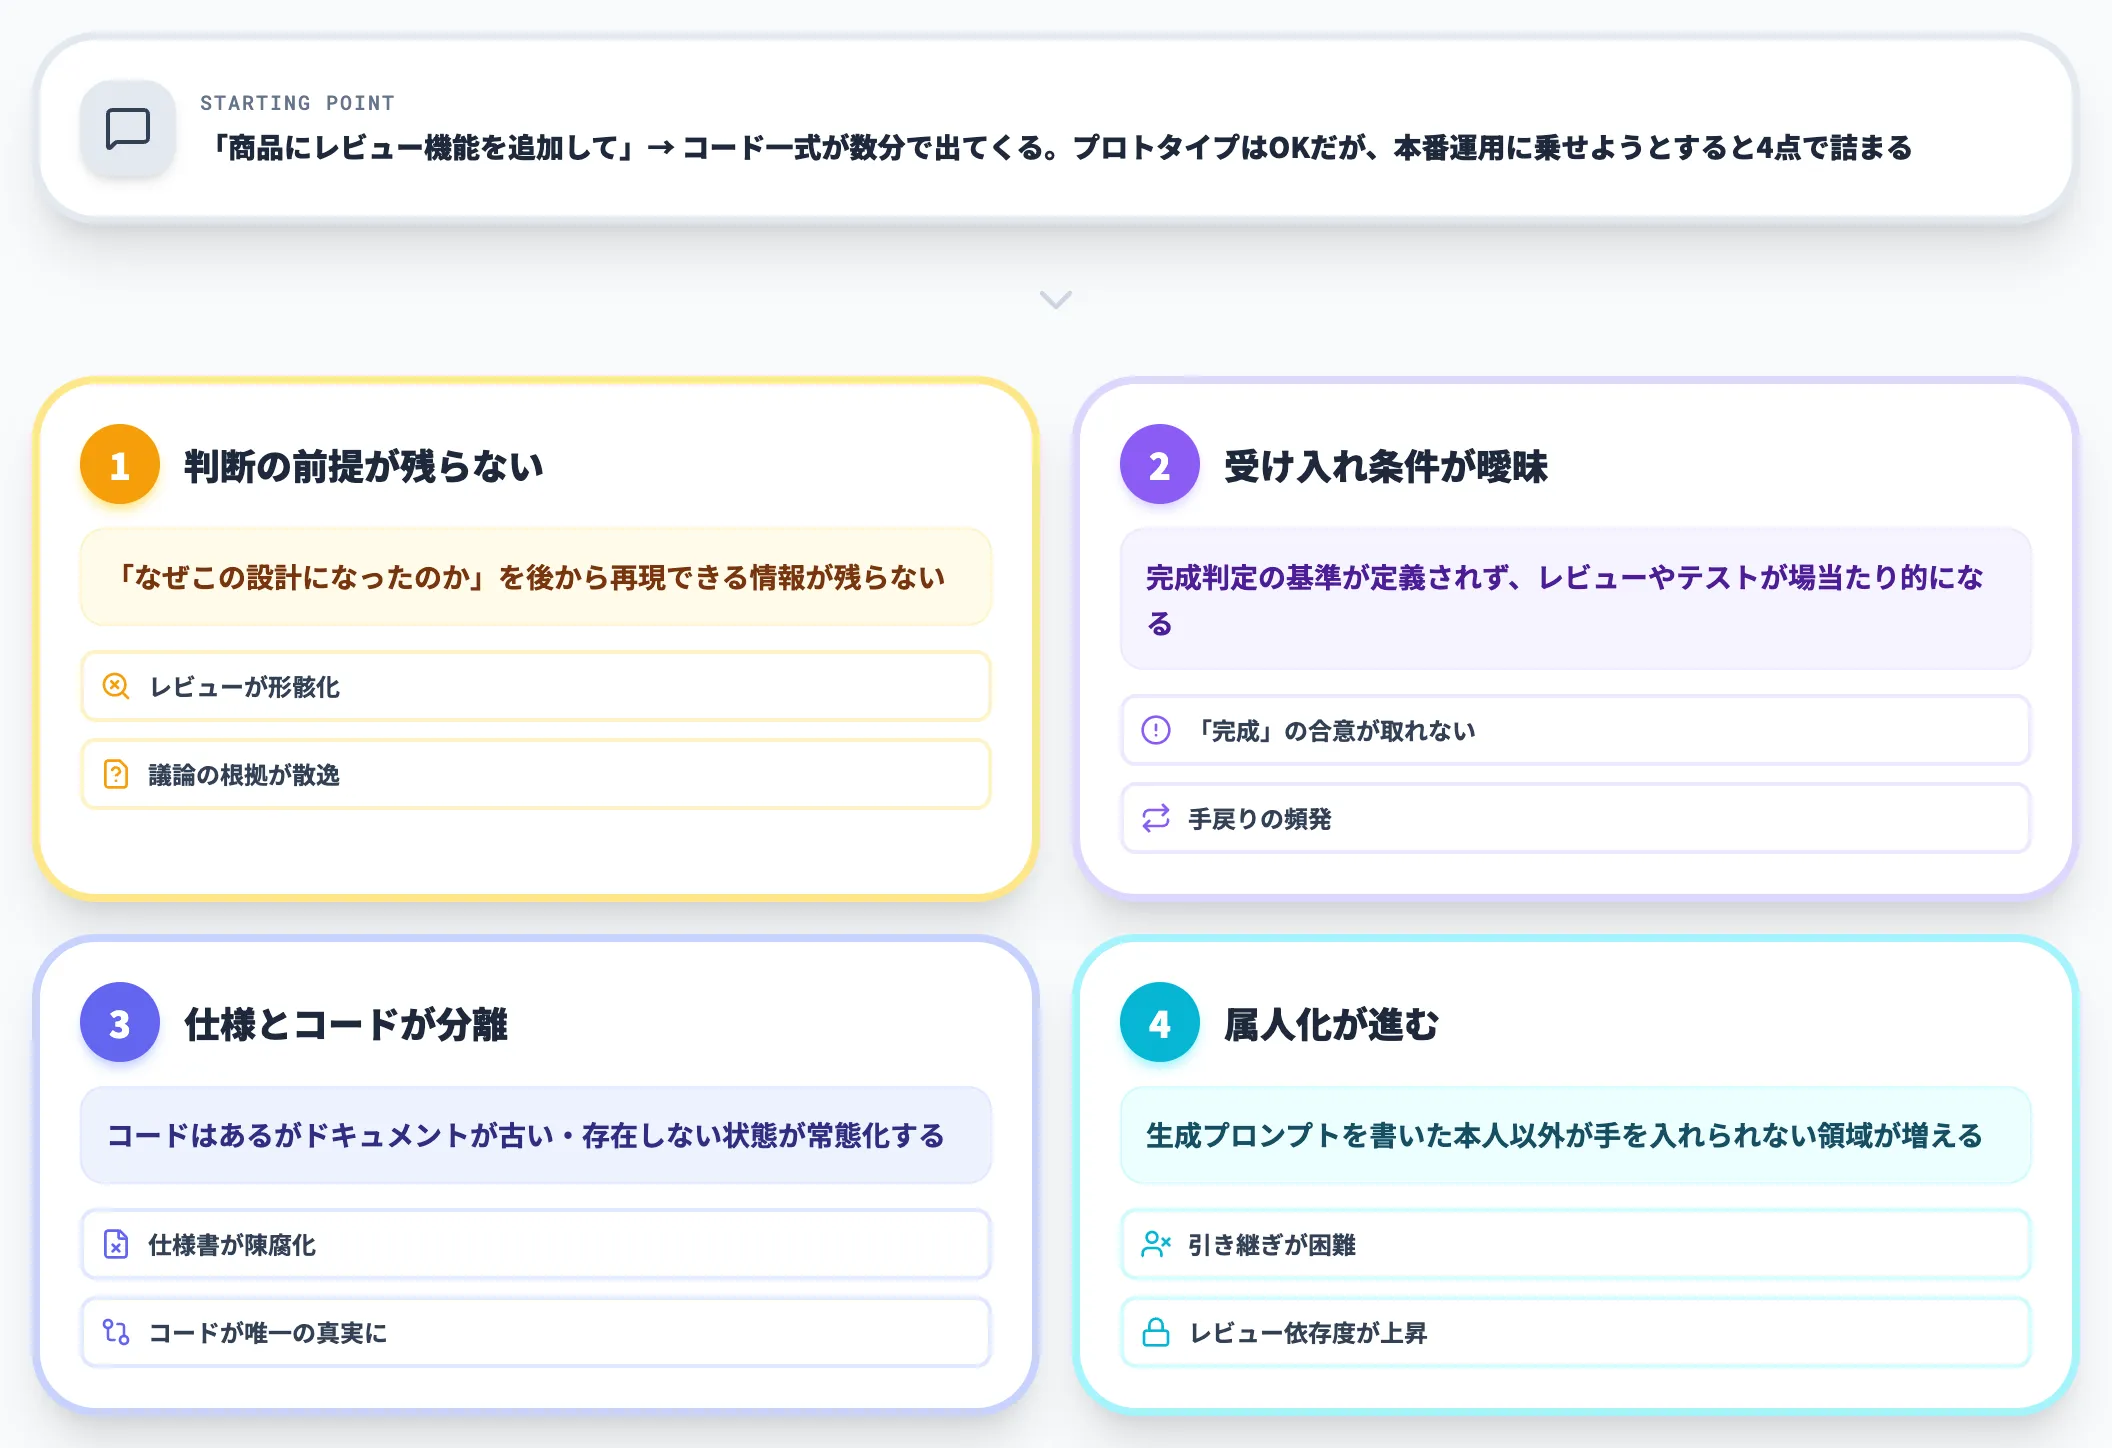Click the purple summary about 完成判定の基準
The width and height of the screenshot is (2112, 1448).
(x=1576, y=599)
